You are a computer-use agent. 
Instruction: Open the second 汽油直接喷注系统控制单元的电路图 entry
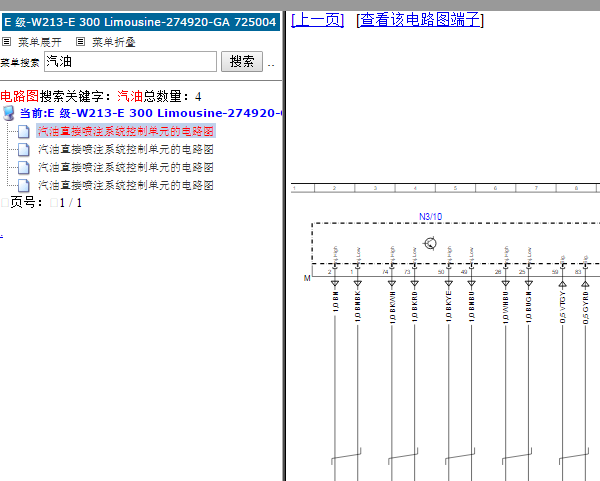coord(126,149)
